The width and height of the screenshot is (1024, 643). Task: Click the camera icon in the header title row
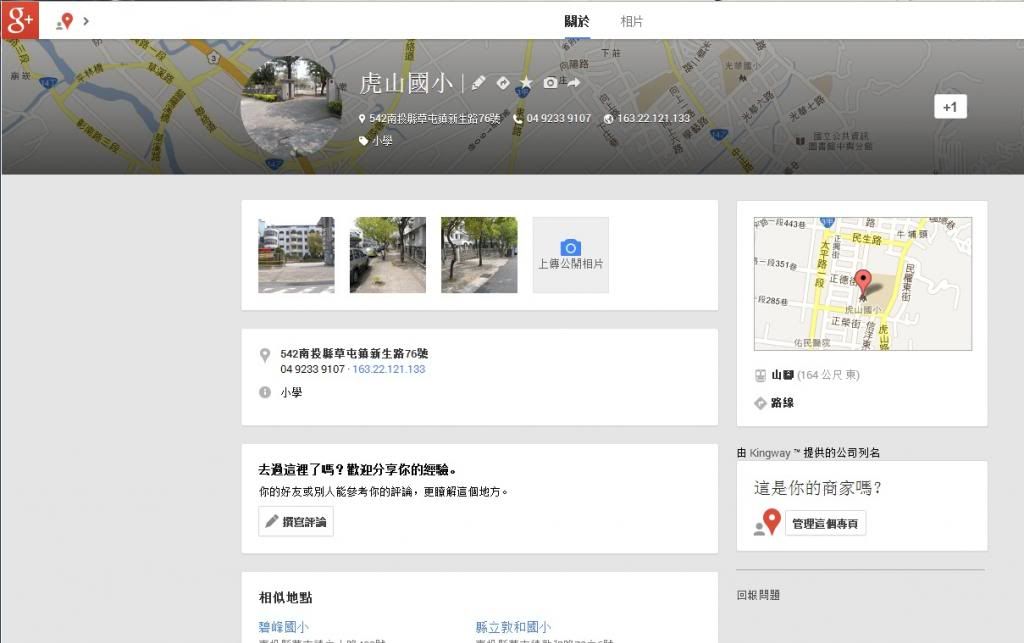pos(551,83)
